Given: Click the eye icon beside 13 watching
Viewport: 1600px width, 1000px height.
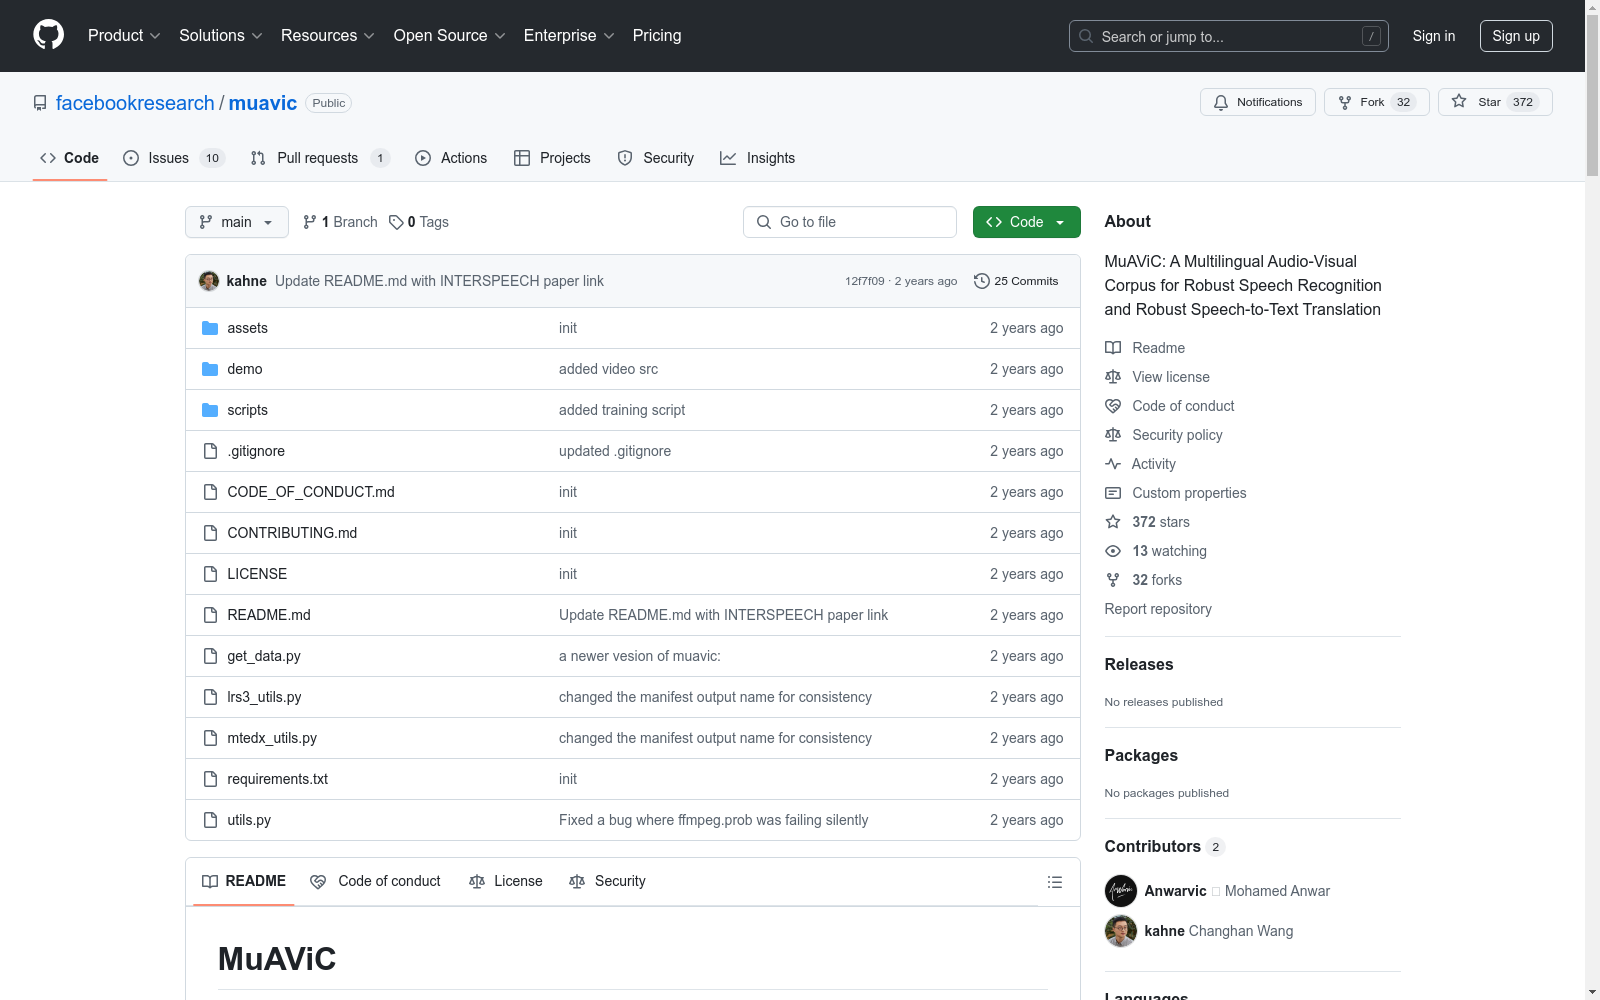Looking at the screenshot, I should click(1113, 551).
